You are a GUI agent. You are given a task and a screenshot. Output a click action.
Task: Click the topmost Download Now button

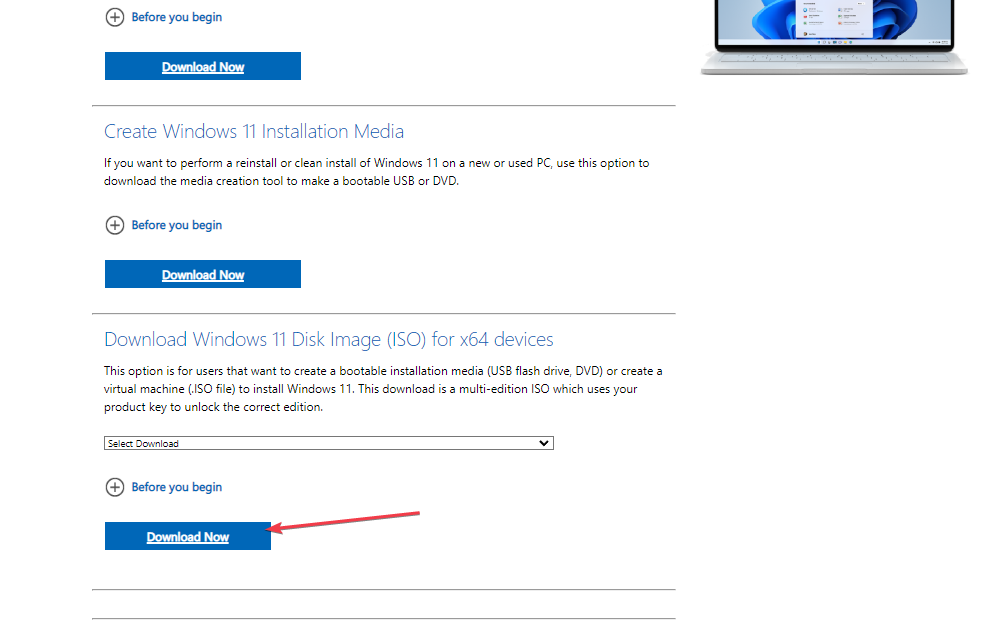(202, 66)
